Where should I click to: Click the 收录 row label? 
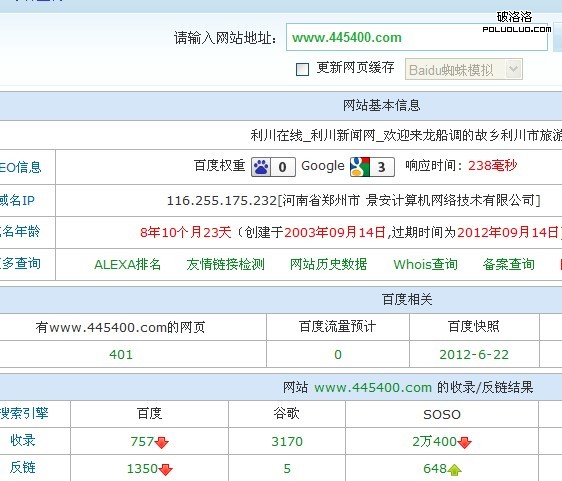22,440
